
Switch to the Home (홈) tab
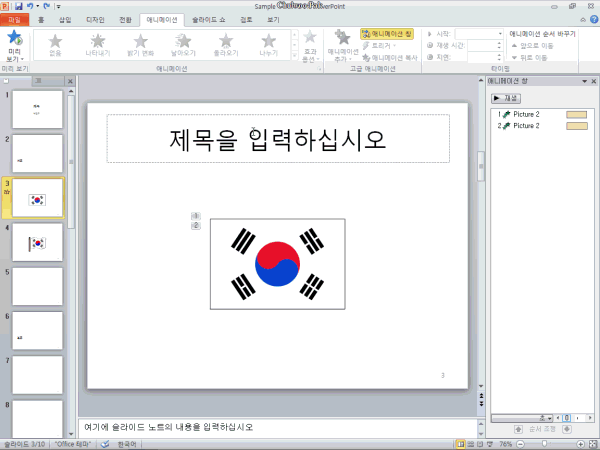(x=41, y=20)
